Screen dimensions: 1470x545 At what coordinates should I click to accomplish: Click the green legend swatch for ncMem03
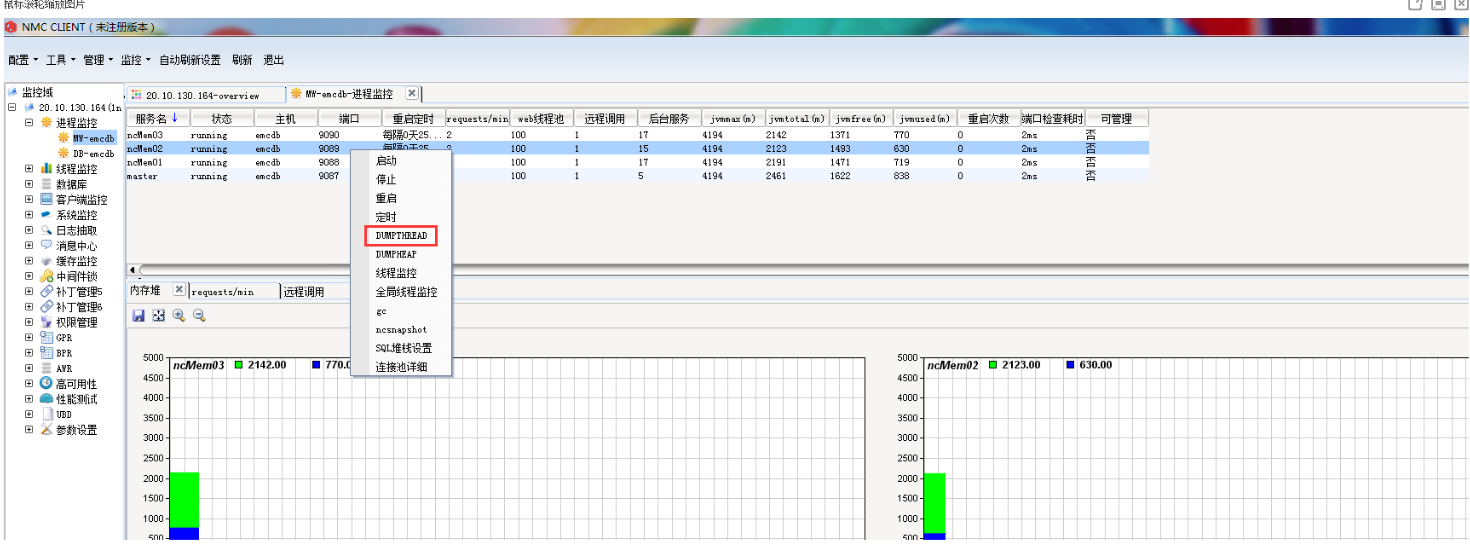pyautogui.click(x=239, y=365)
